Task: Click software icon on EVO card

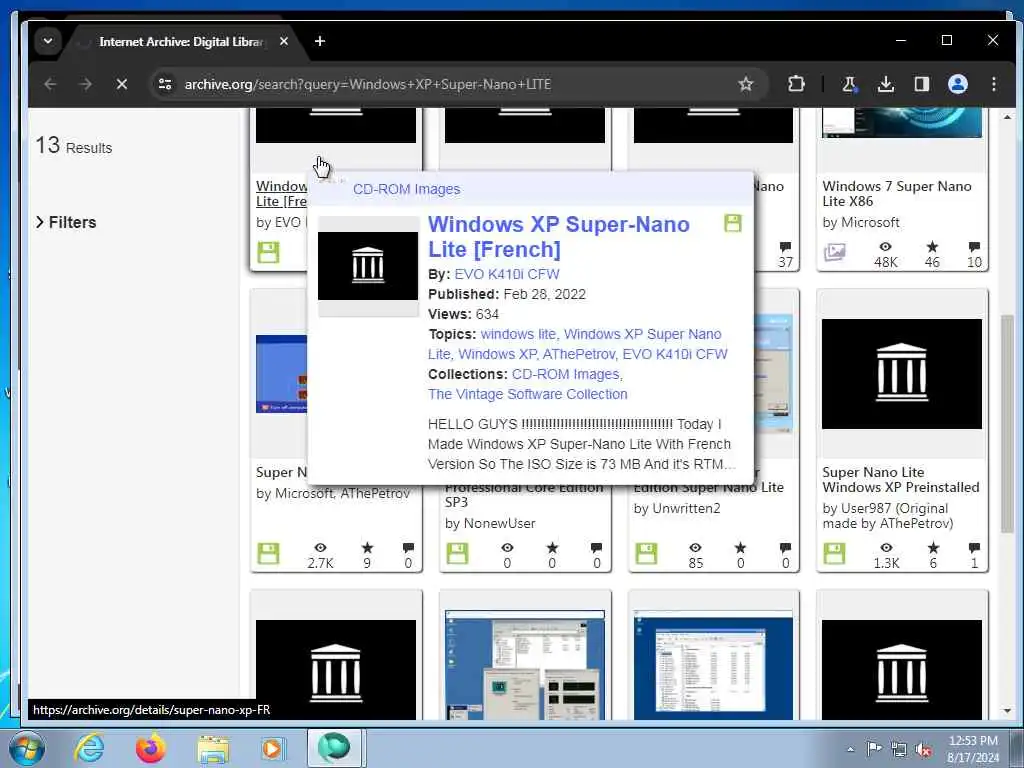Action: (268, 252)
